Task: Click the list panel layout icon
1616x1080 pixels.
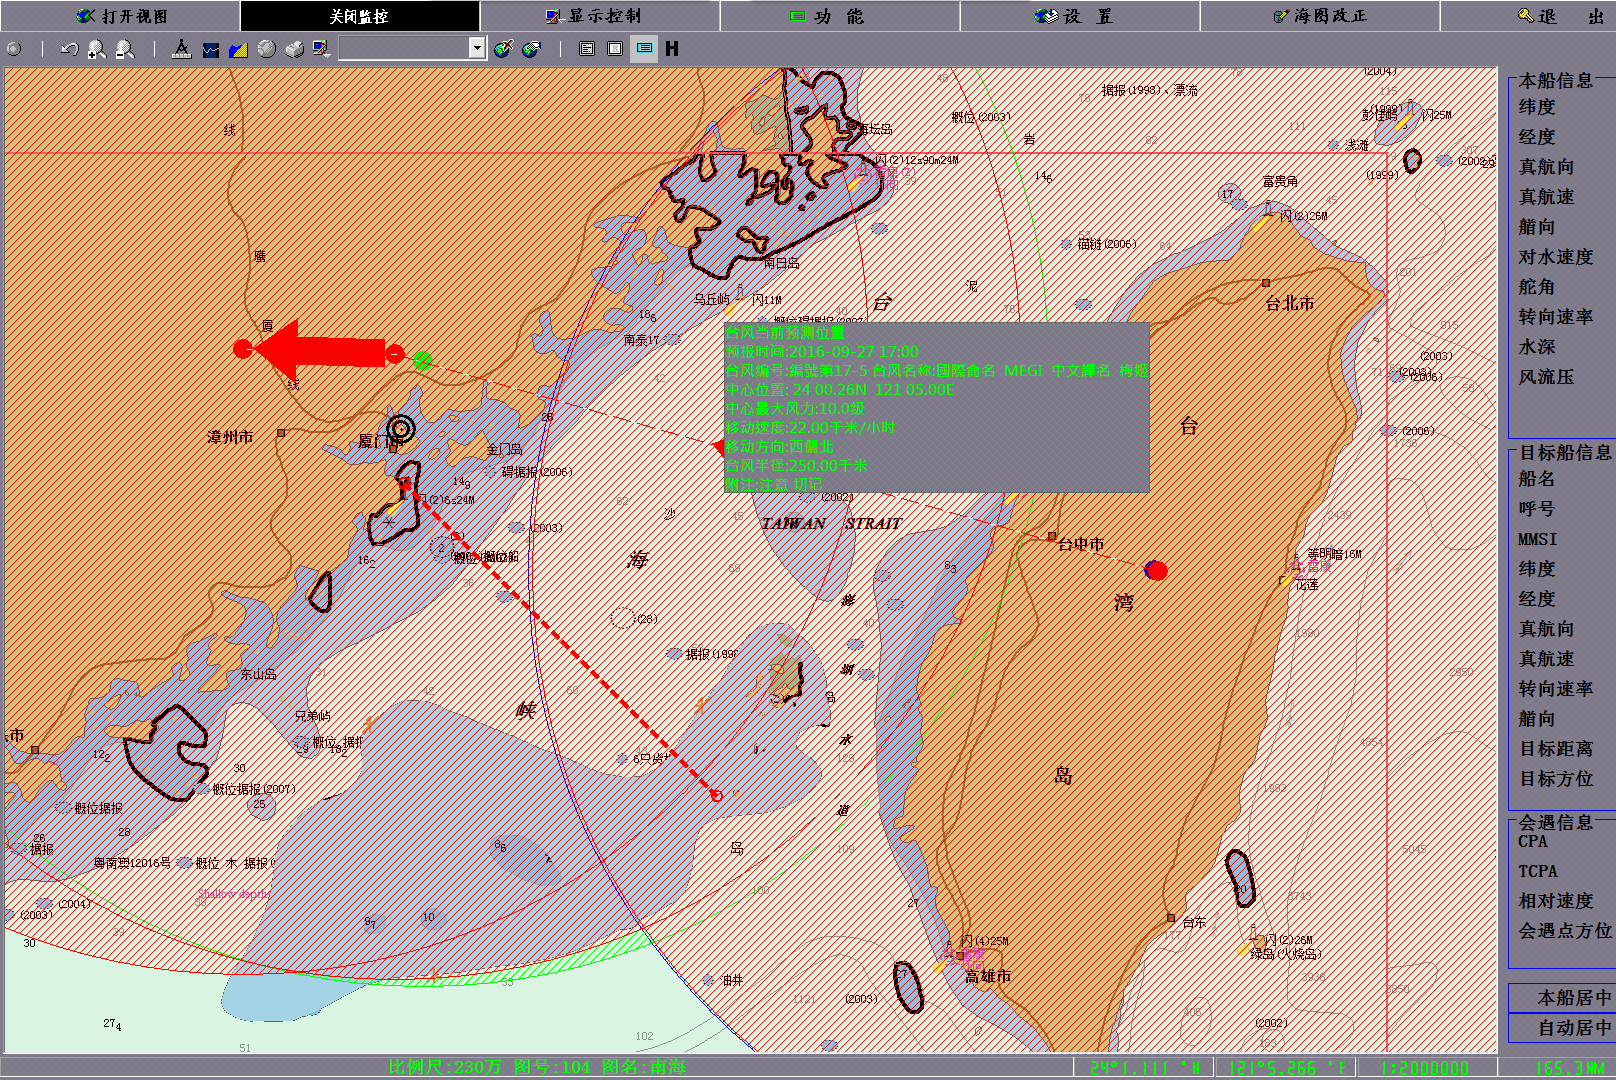Action: pos(587,49)
